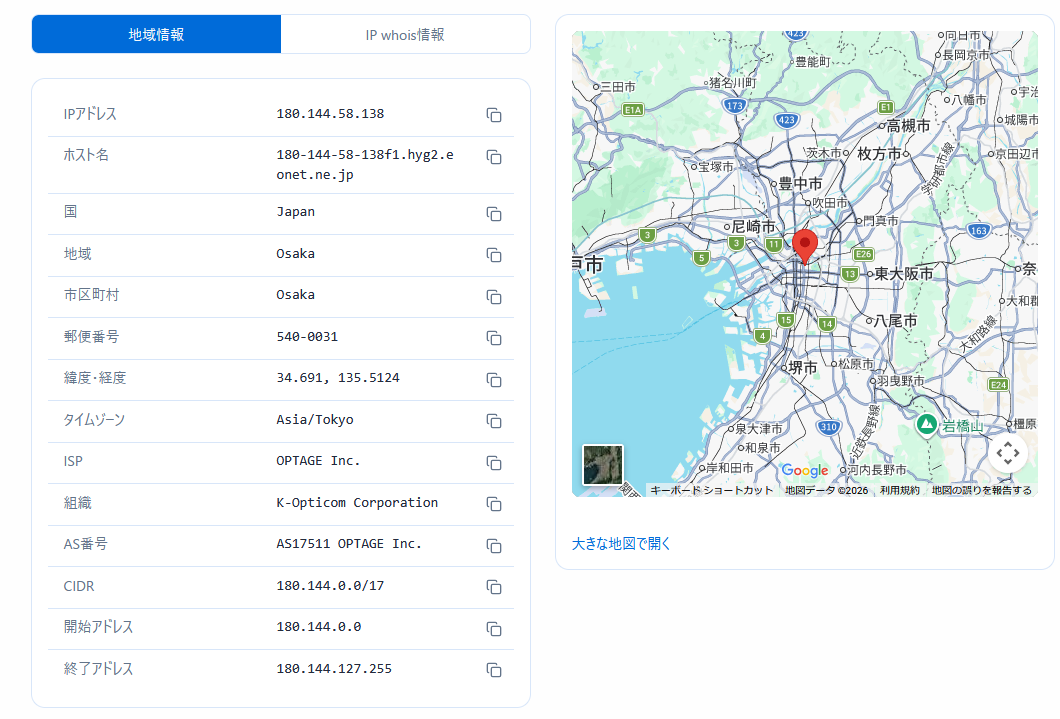Switch to the IP whois情報 tab
Viewport: 1060px width, 719px height.
pyautogui.click(x=405, y=34)
